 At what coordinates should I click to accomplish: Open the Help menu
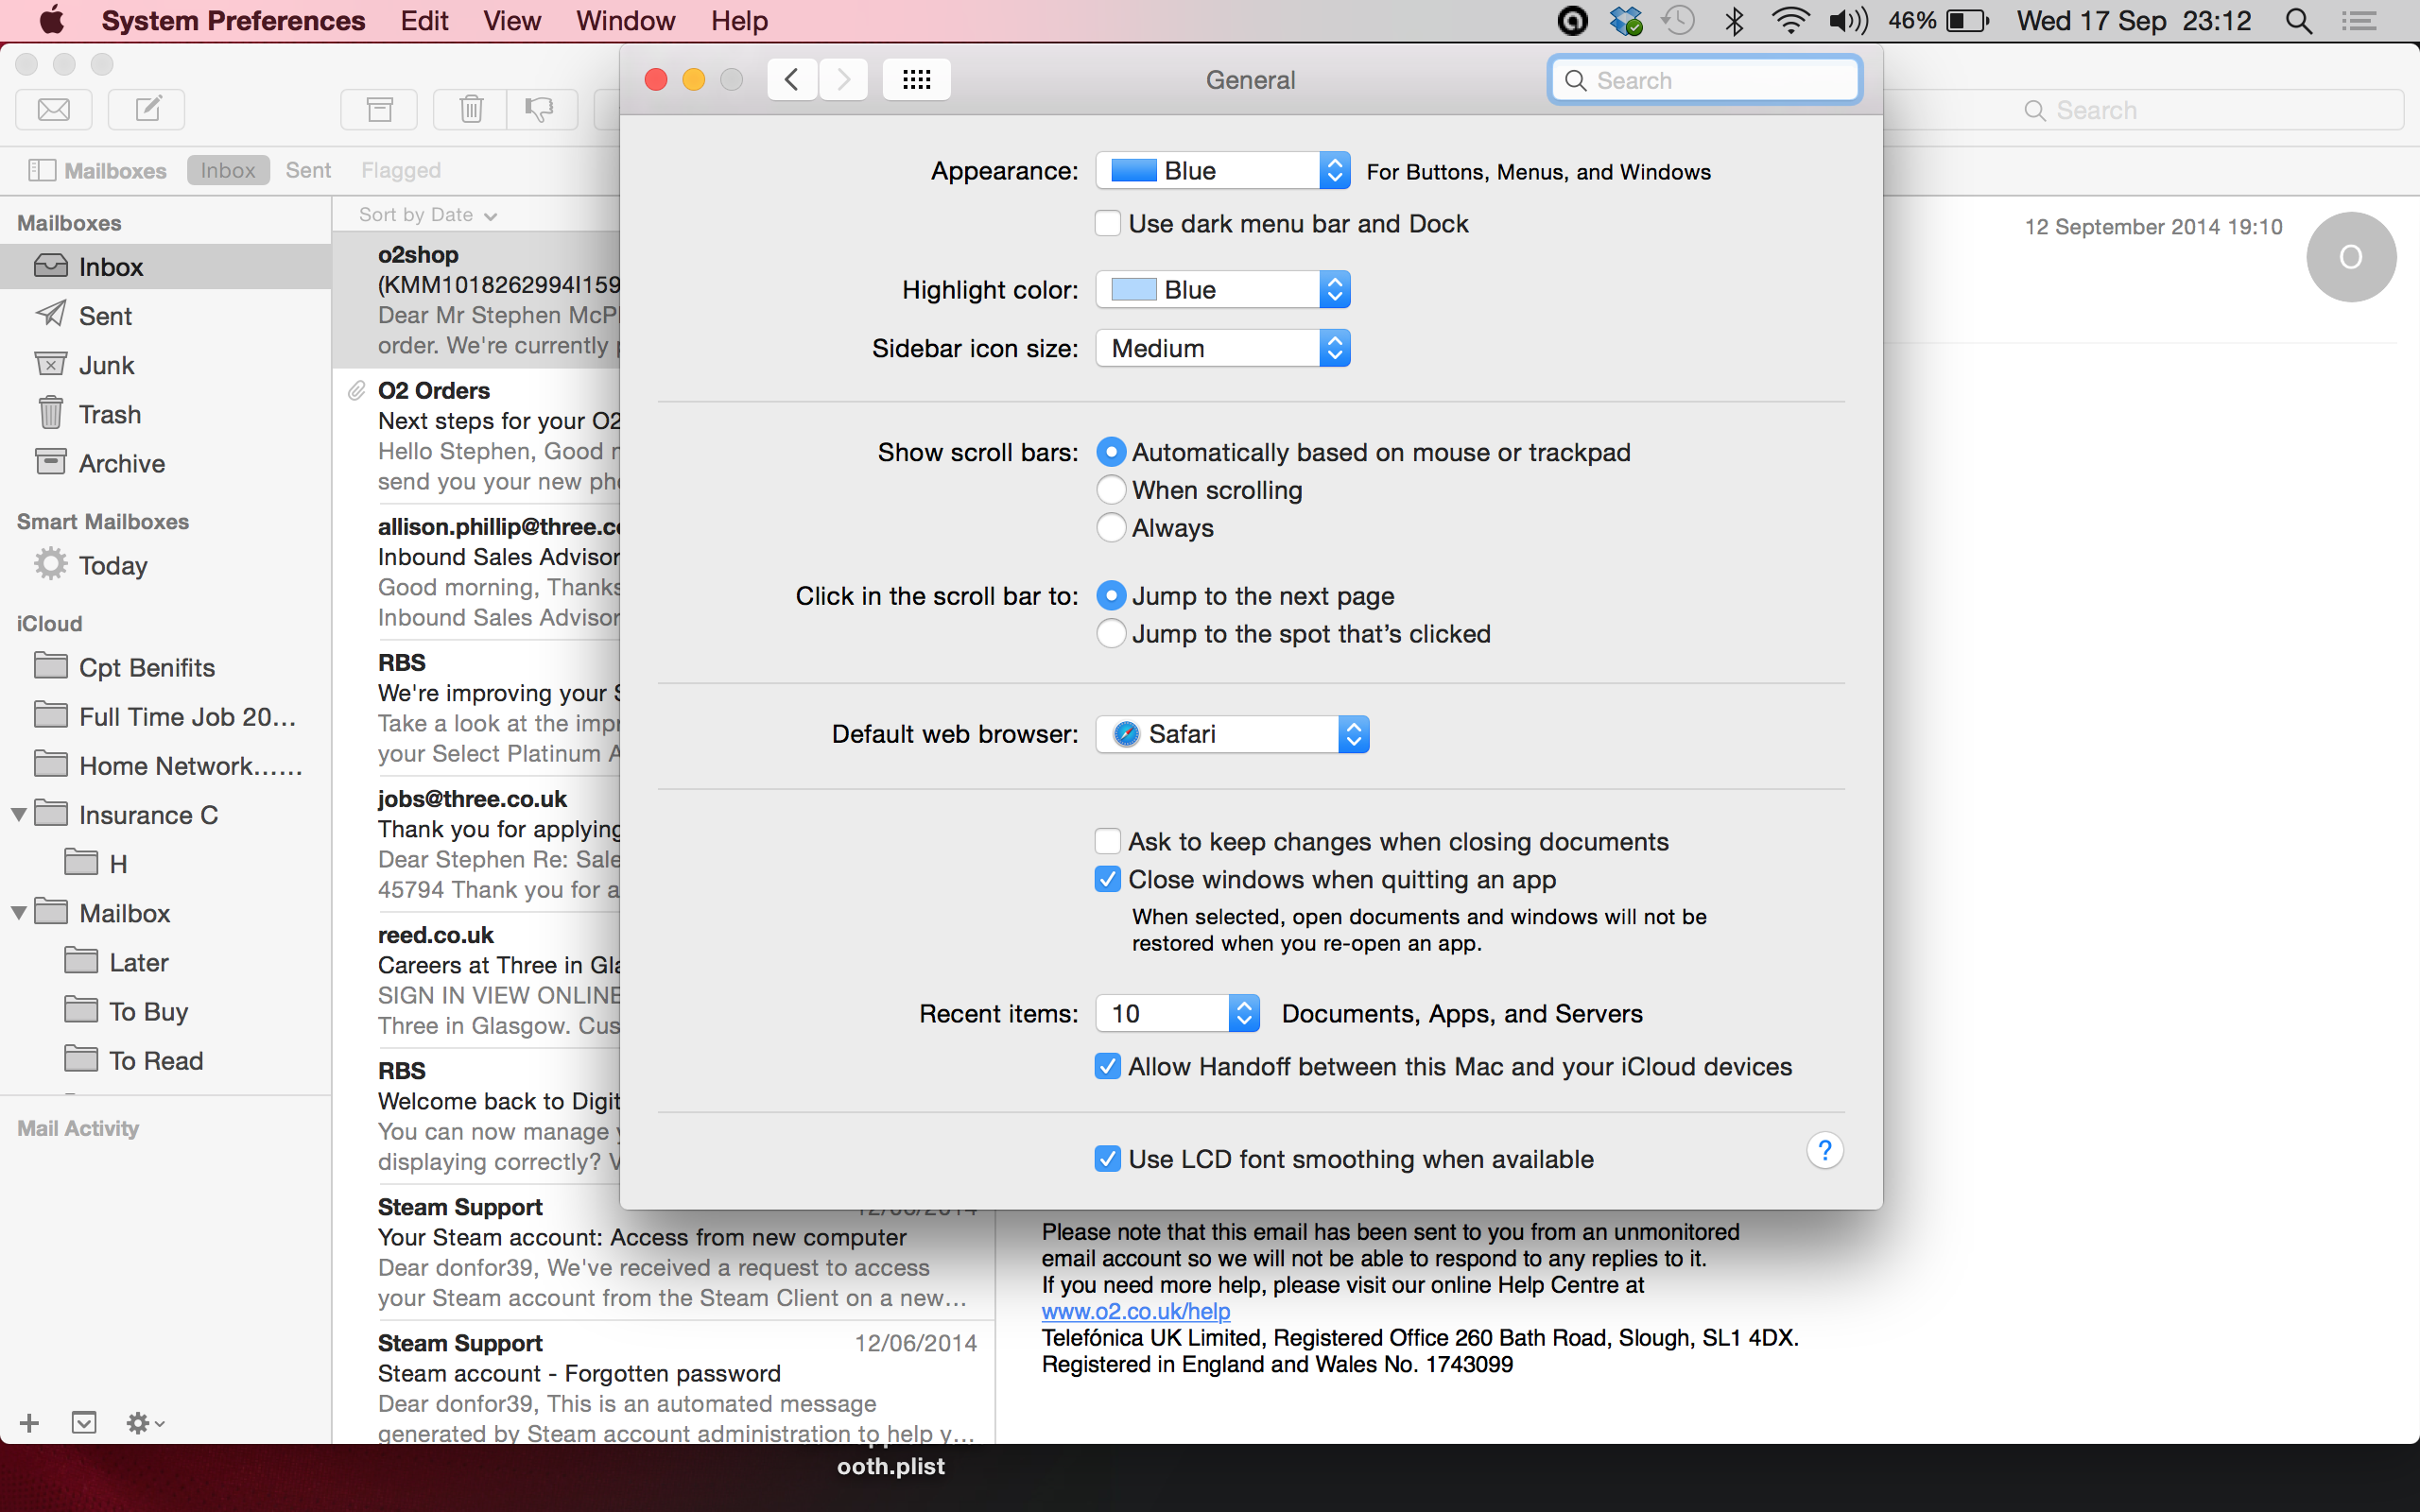(x=739, y=21)
